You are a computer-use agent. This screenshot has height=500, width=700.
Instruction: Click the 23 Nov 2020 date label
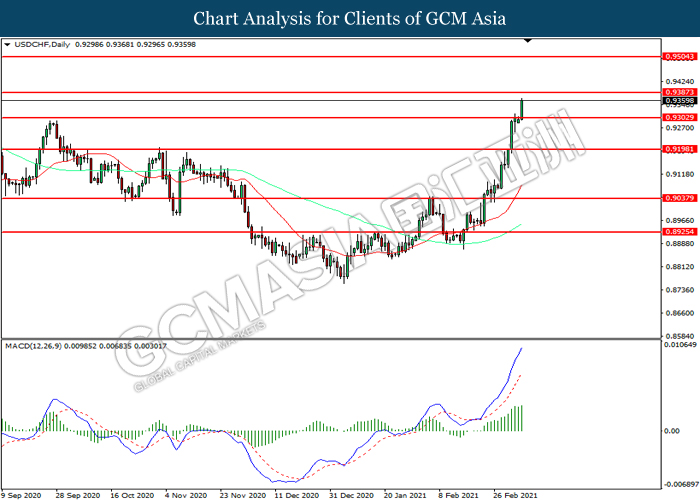pos(242,495)
